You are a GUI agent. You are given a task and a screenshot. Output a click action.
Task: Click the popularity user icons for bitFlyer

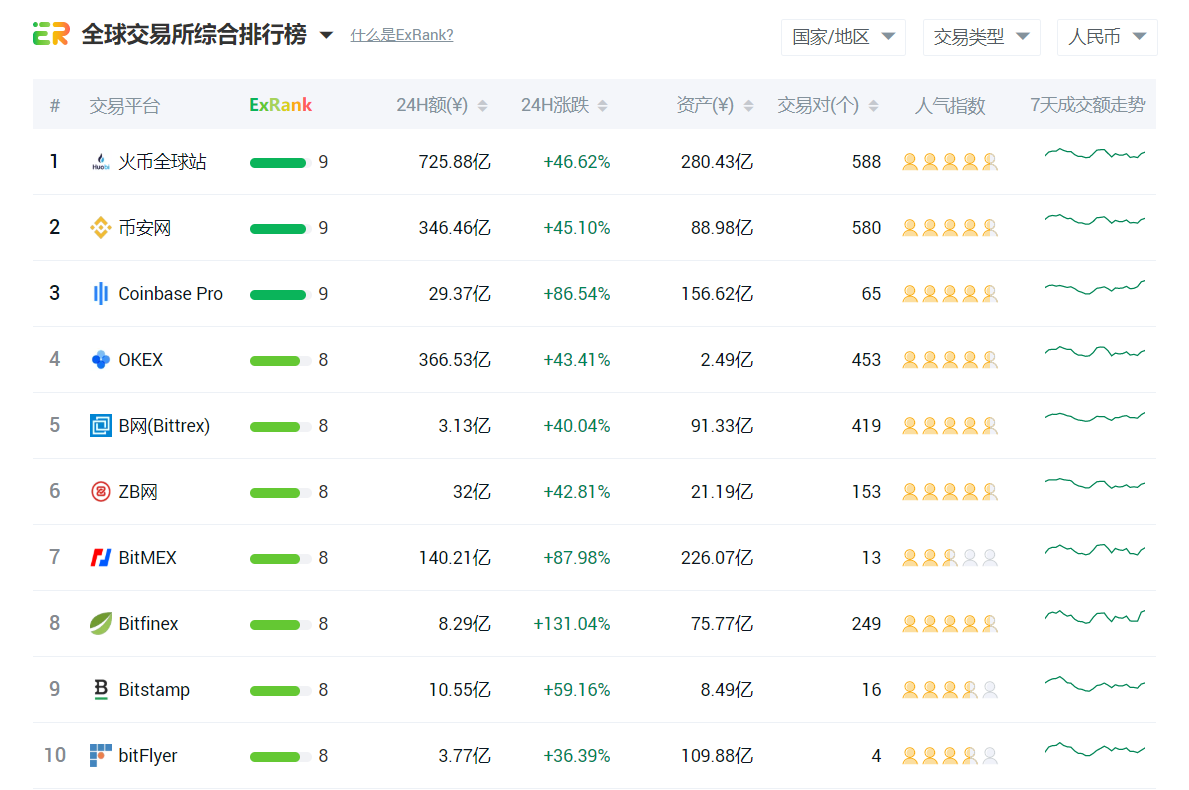pyautogui.click(x=949, y=755)
